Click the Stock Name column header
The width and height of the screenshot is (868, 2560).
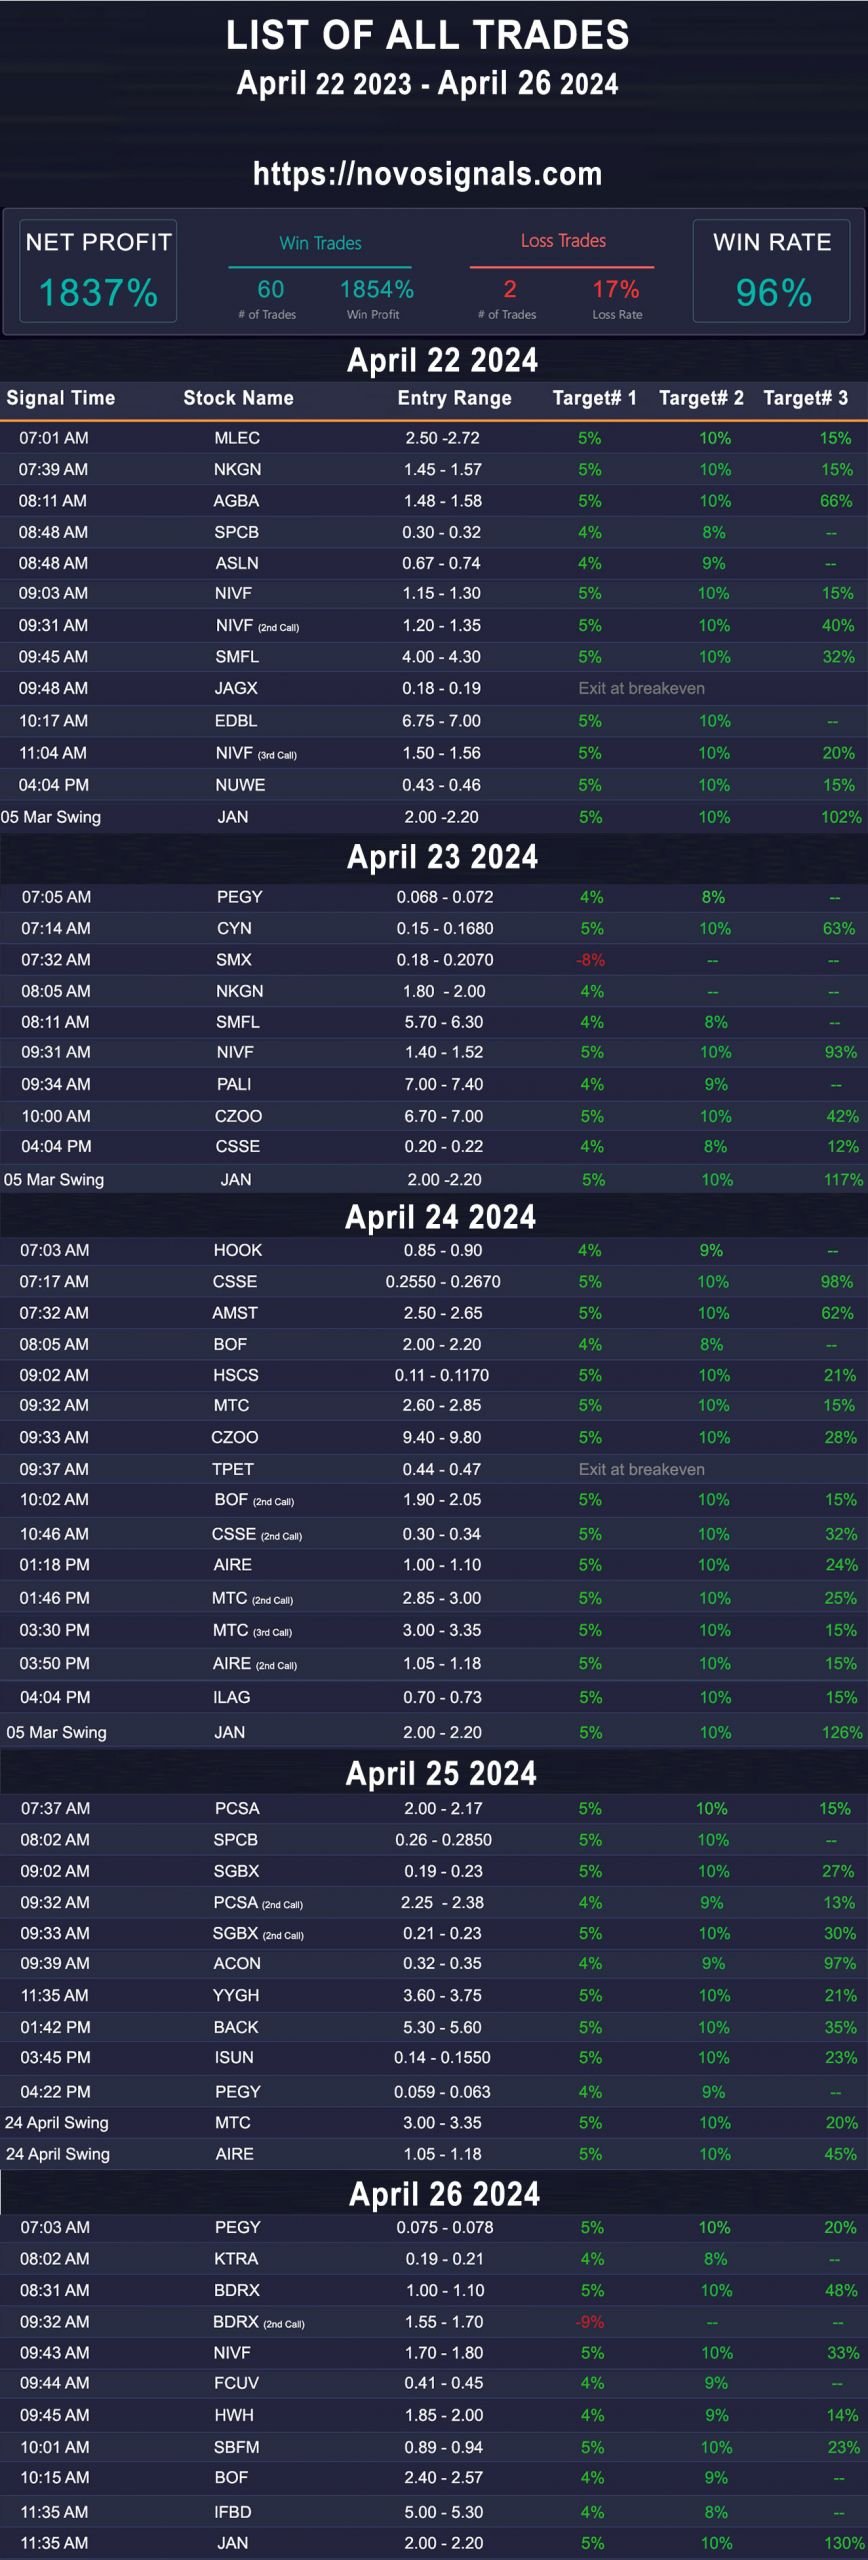click(238, 398)
